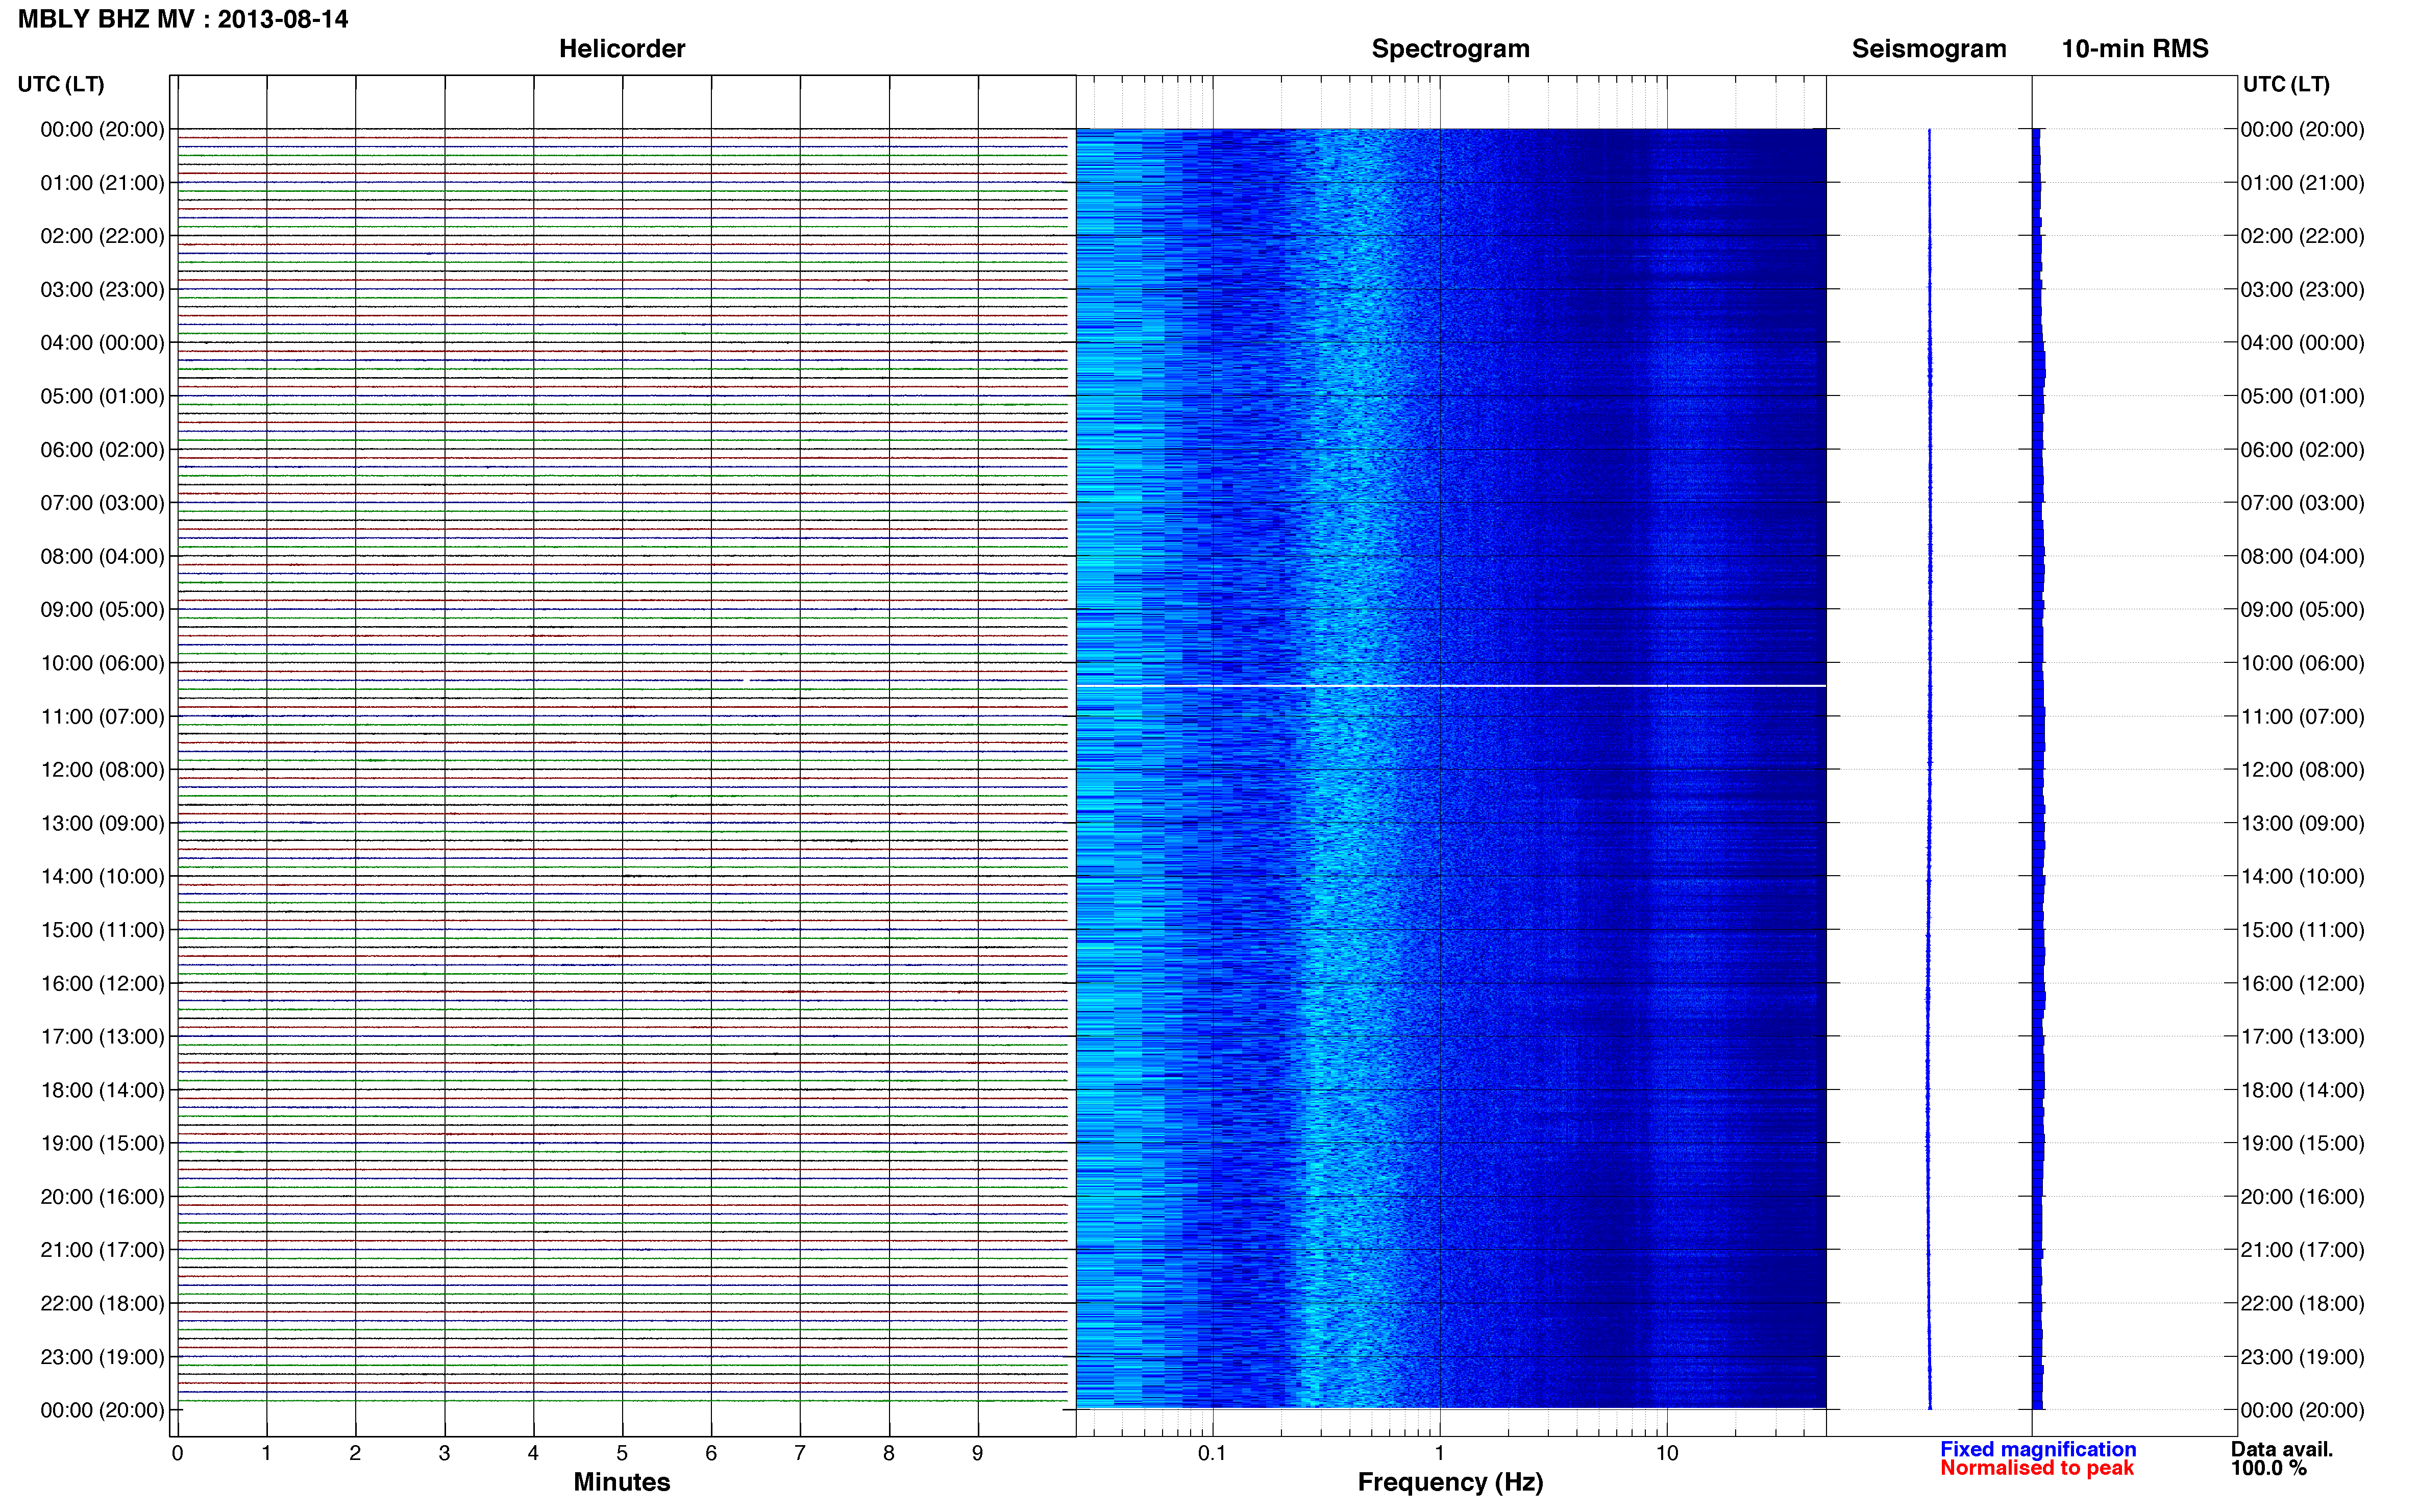Screen dimensions: 2419x1512
Task: Click the '0' tick on the Minutes axis
Action: pos(178,1453)
